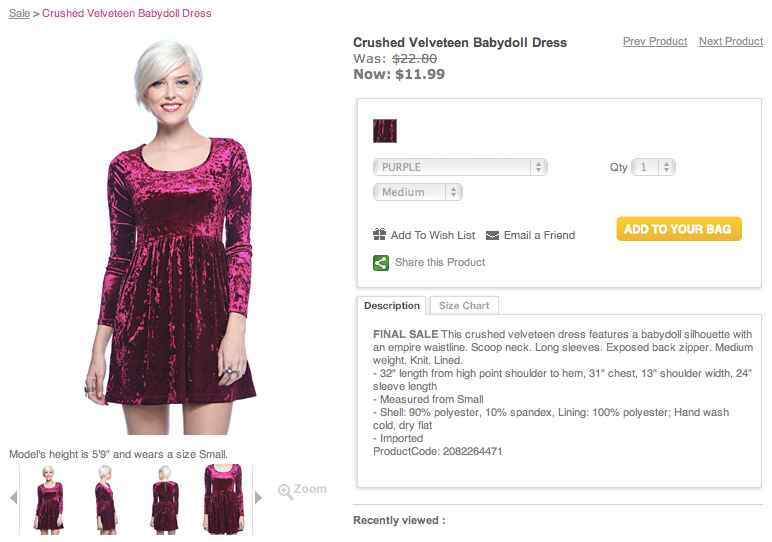
Task: Click the green Share this Product icon
Action: click(x=381, y=263)
